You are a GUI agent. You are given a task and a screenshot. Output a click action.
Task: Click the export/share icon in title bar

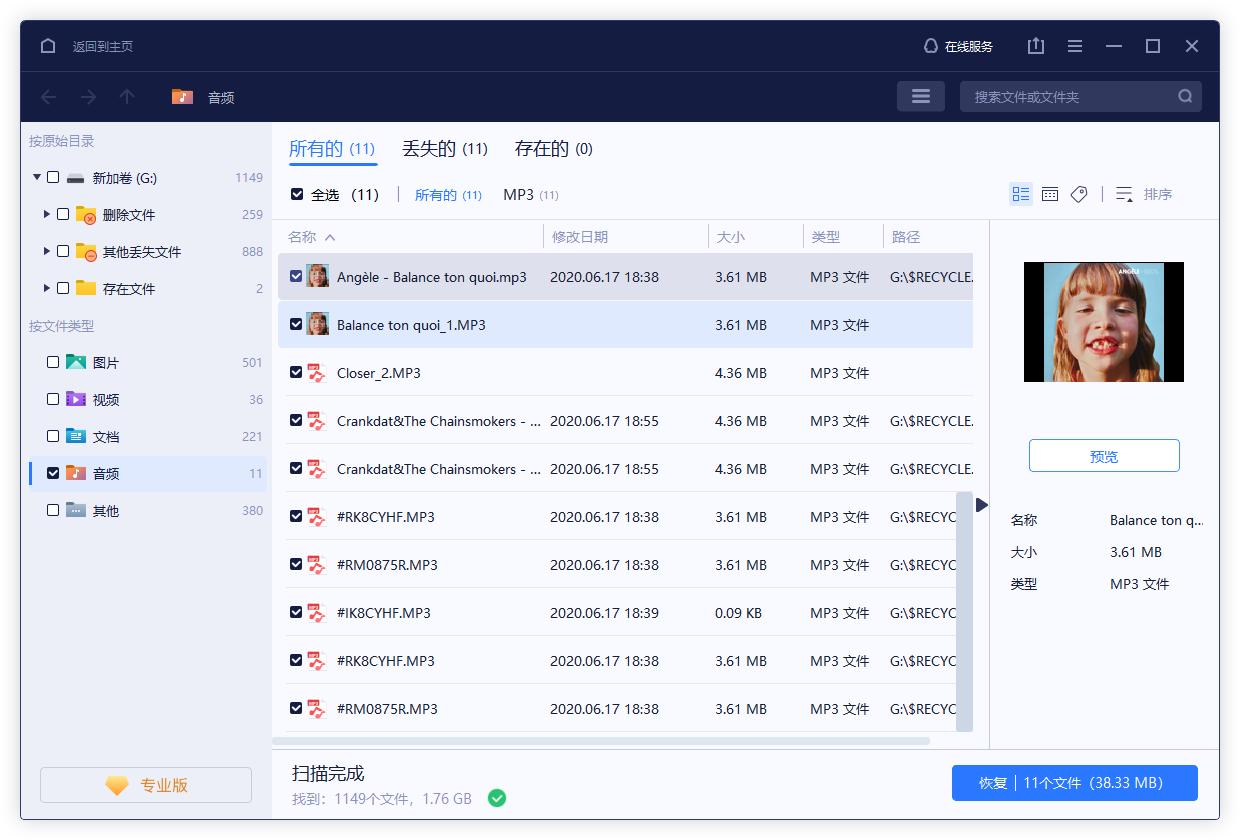tap(1035, 46)
